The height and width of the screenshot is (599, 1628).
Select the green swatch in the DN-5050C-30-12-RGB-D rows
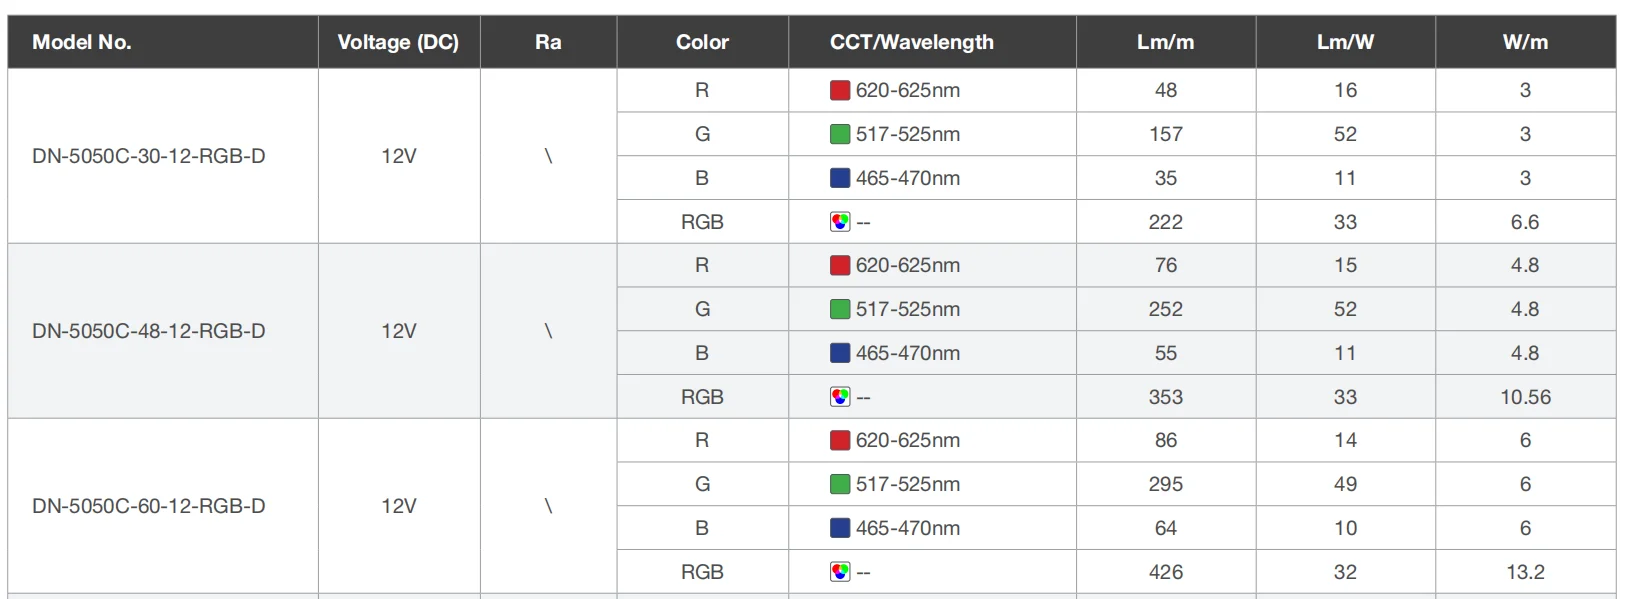pyautogui.click(x=840, y=134)
